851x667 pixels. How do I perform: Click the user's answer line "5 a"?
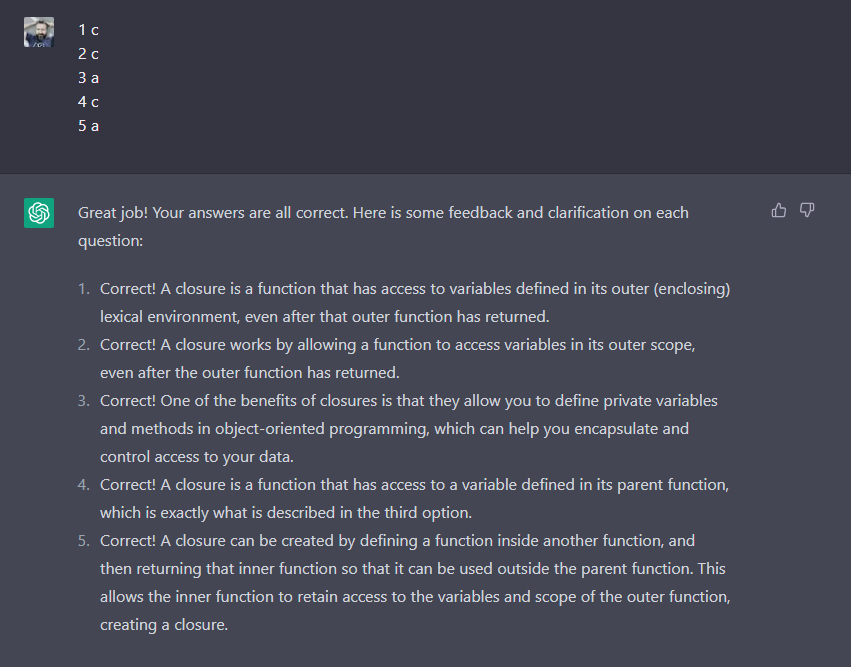tap(88, 126)
